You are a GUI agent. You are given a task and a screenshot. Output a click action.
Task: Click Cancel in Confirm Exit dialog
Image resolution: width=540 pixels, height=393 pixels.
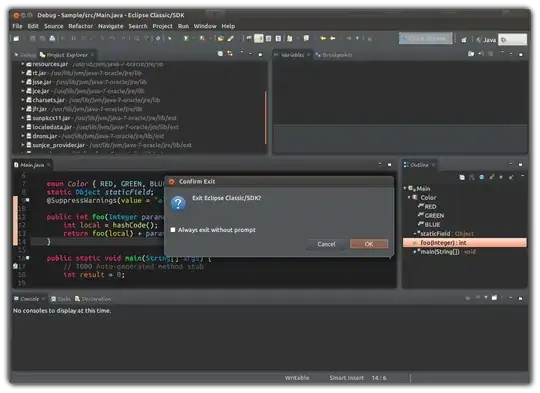(326, 244)
